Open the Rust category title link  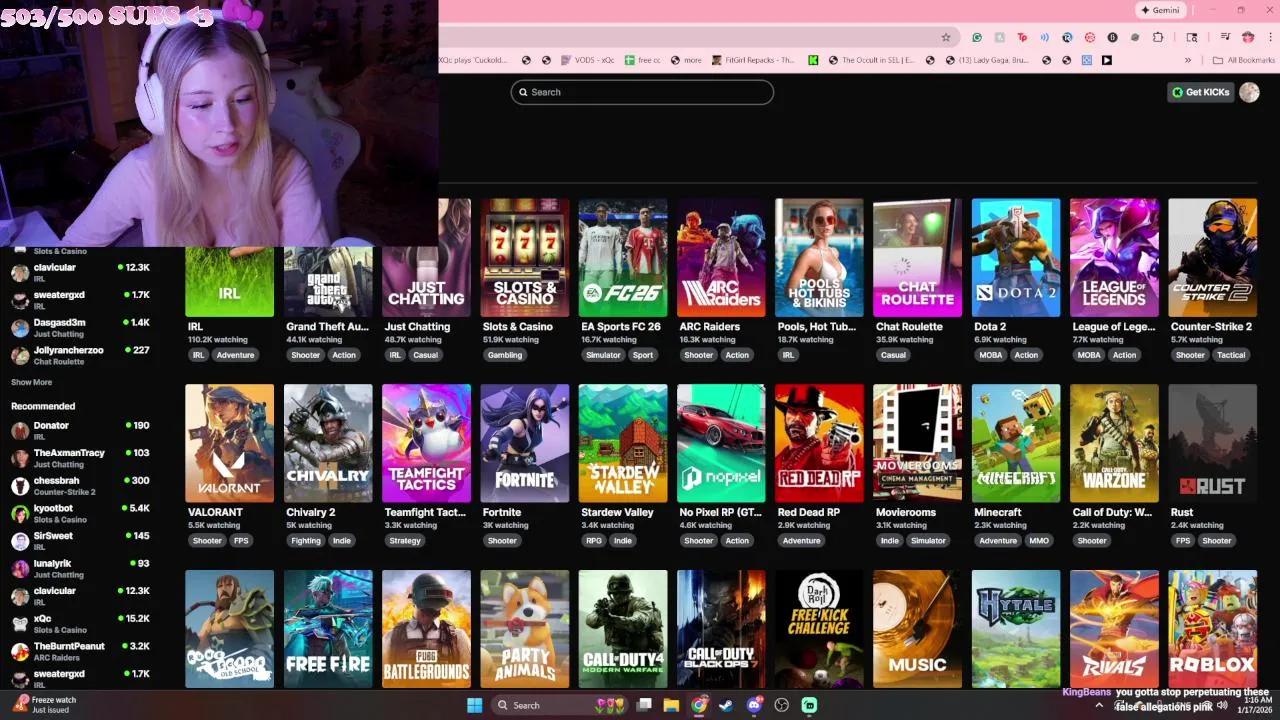coord(1182,512)
